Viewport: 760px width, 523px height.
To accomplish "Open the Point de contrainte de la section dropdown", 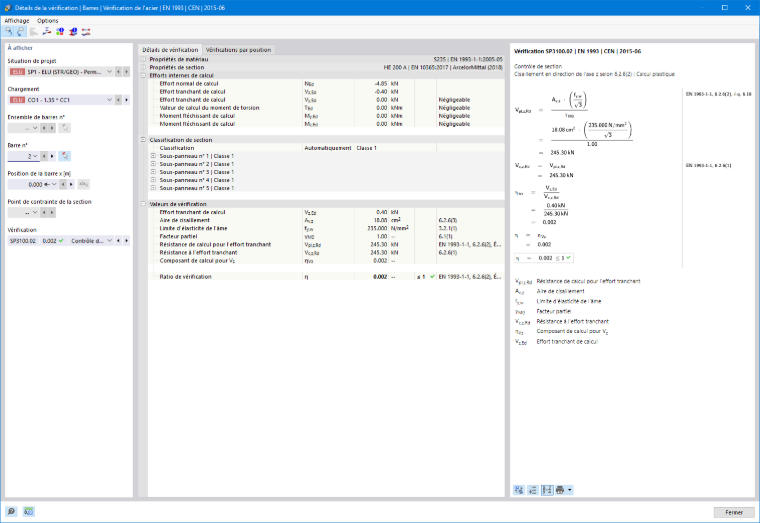I will click(x=35, y=212).
